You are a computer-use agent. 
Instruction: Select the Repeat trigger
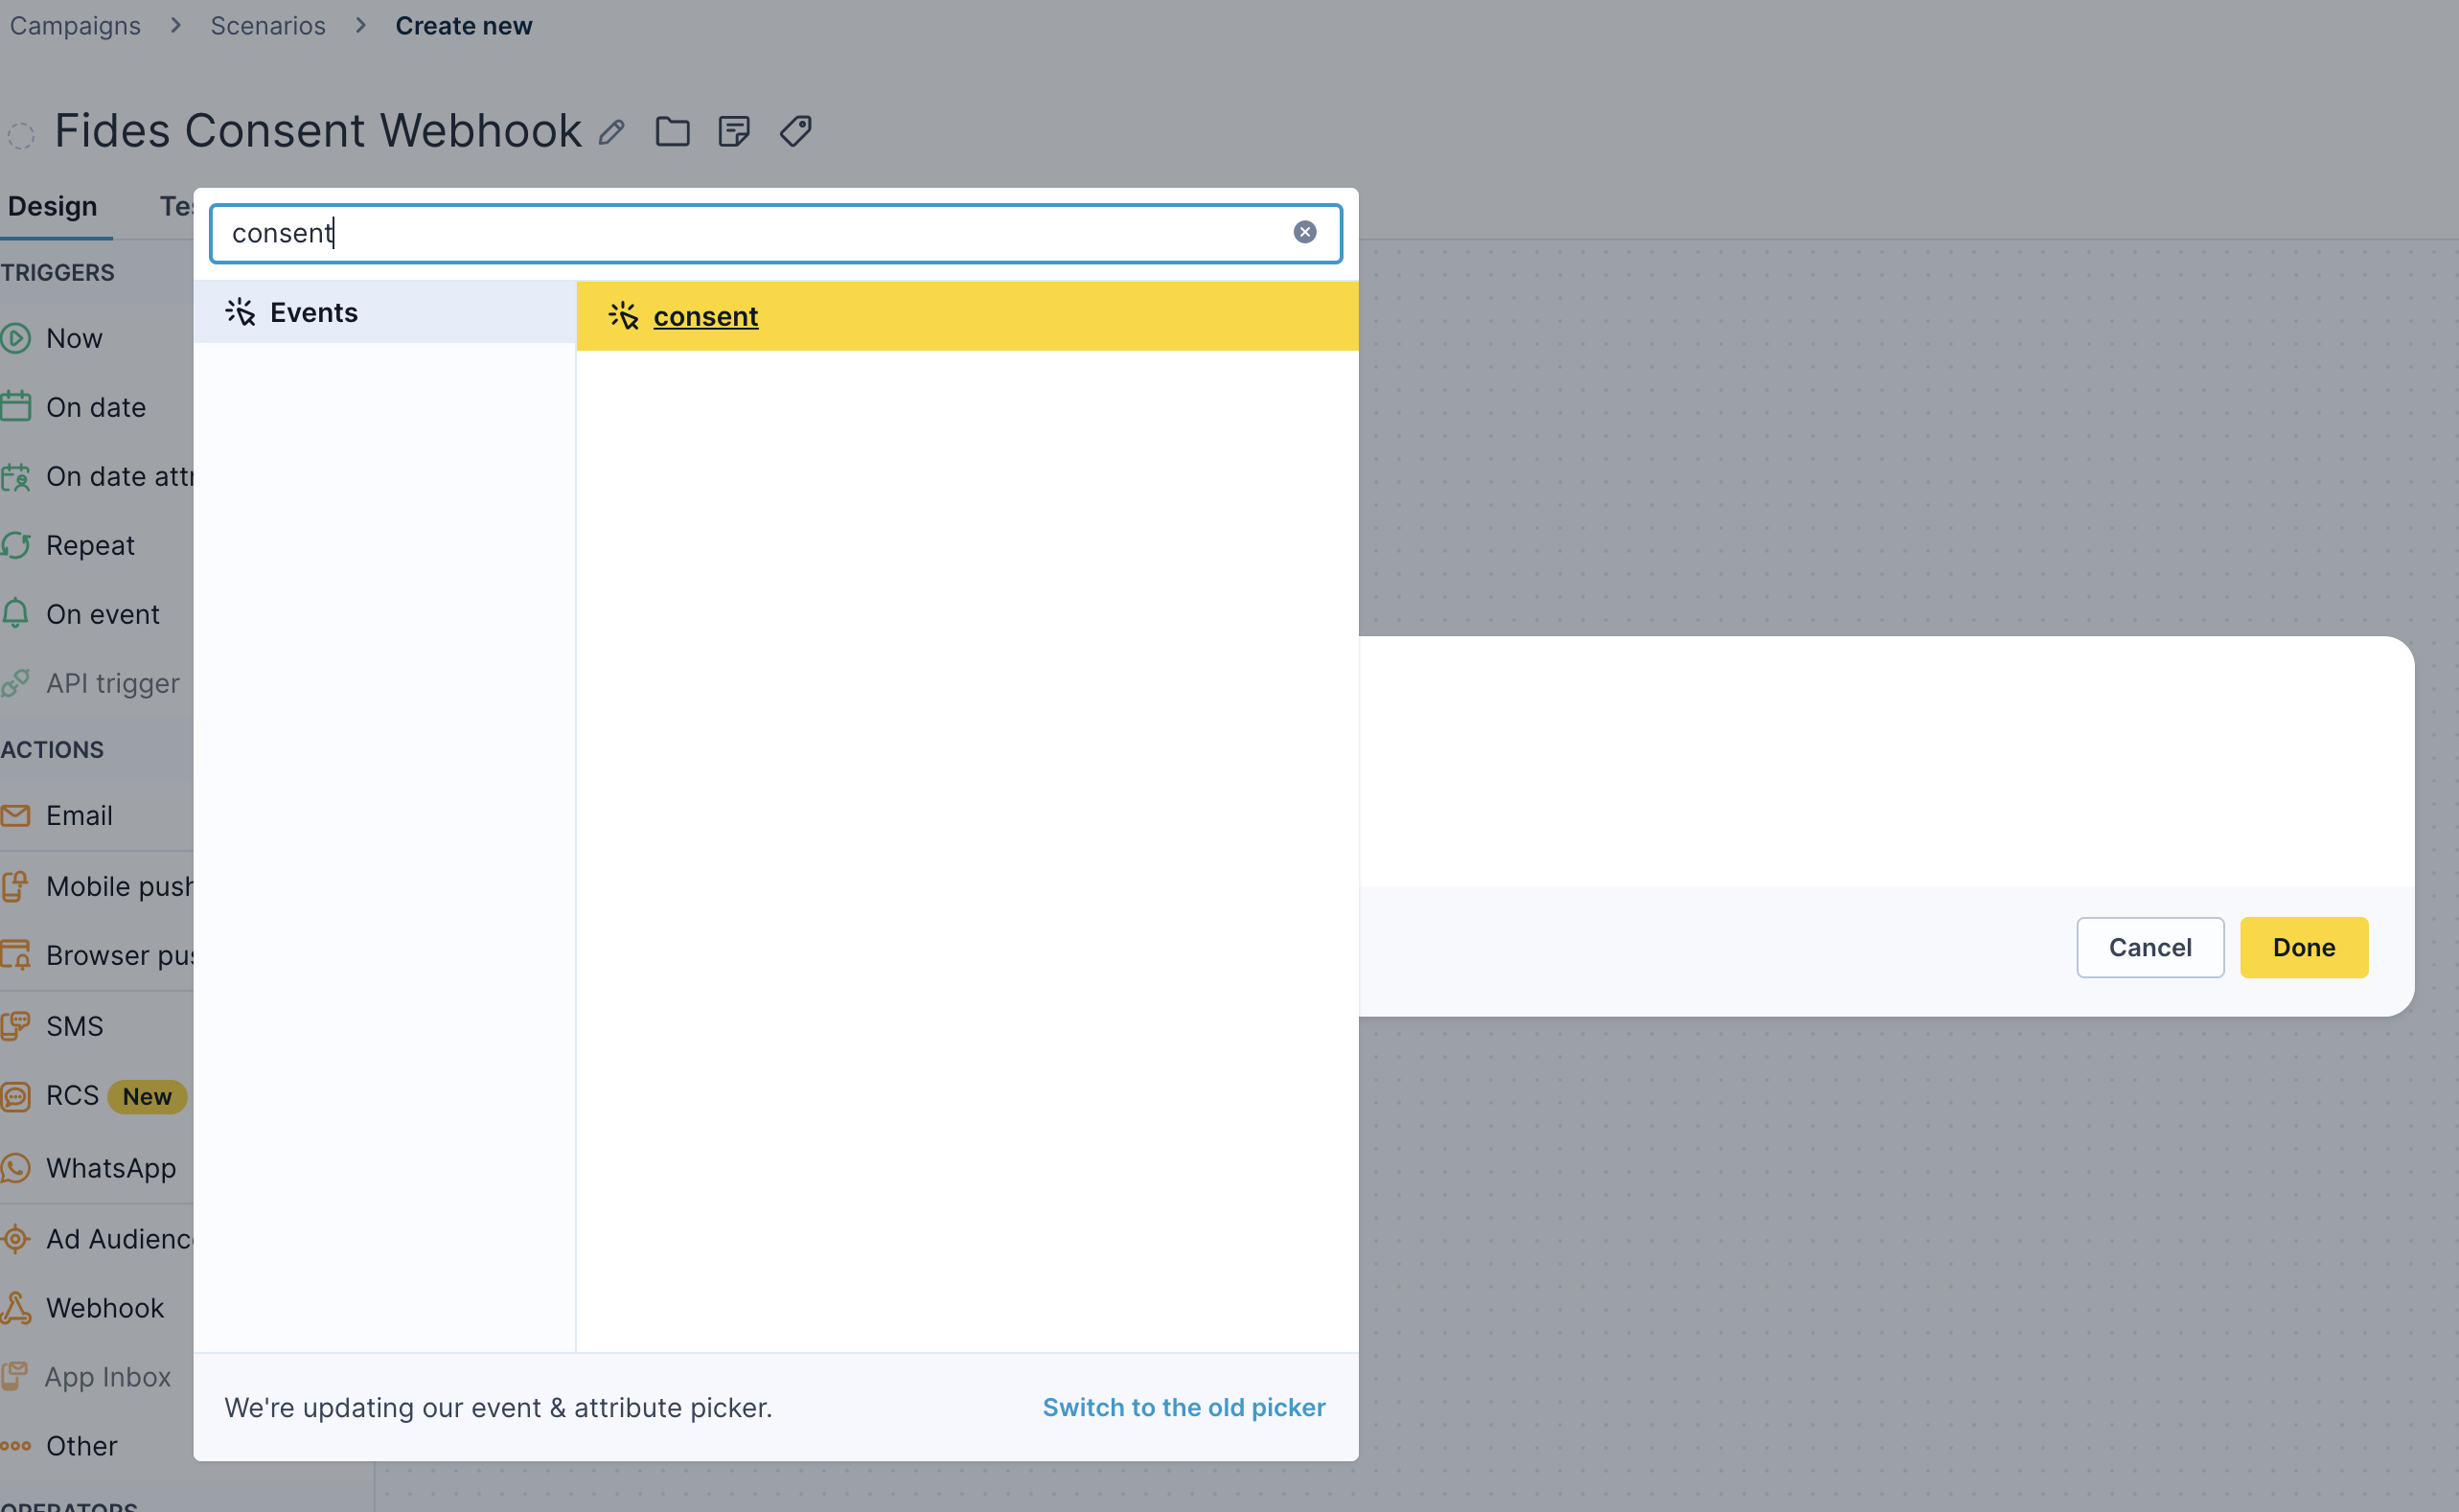coord(90,546)
